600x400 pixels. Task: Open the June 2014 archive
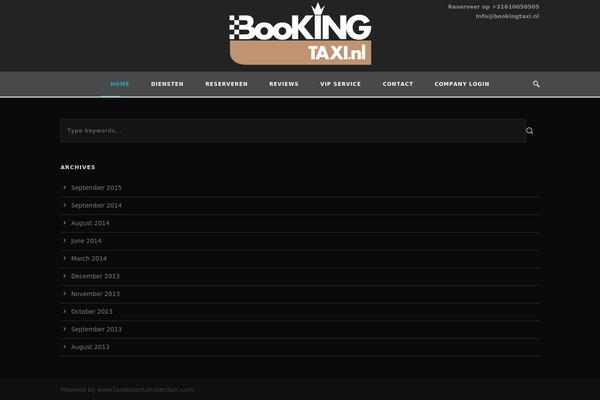pyautogui.click(x=86, y=240)
